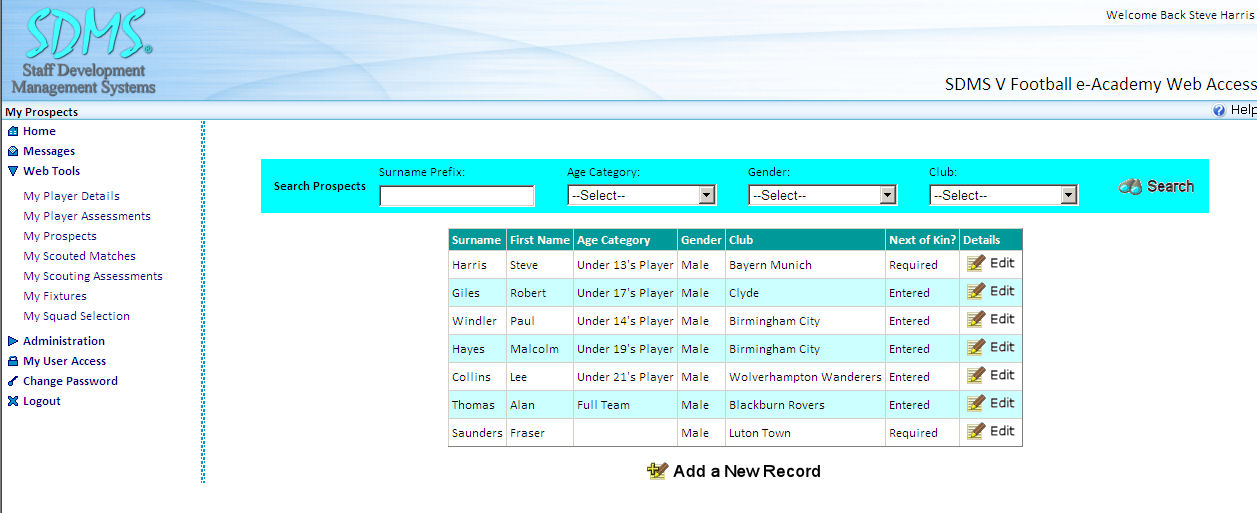Viewport: 1257px width, 513px height.
Task: Expand the Administration triangle icon
Action: click(x=13, y=341)
